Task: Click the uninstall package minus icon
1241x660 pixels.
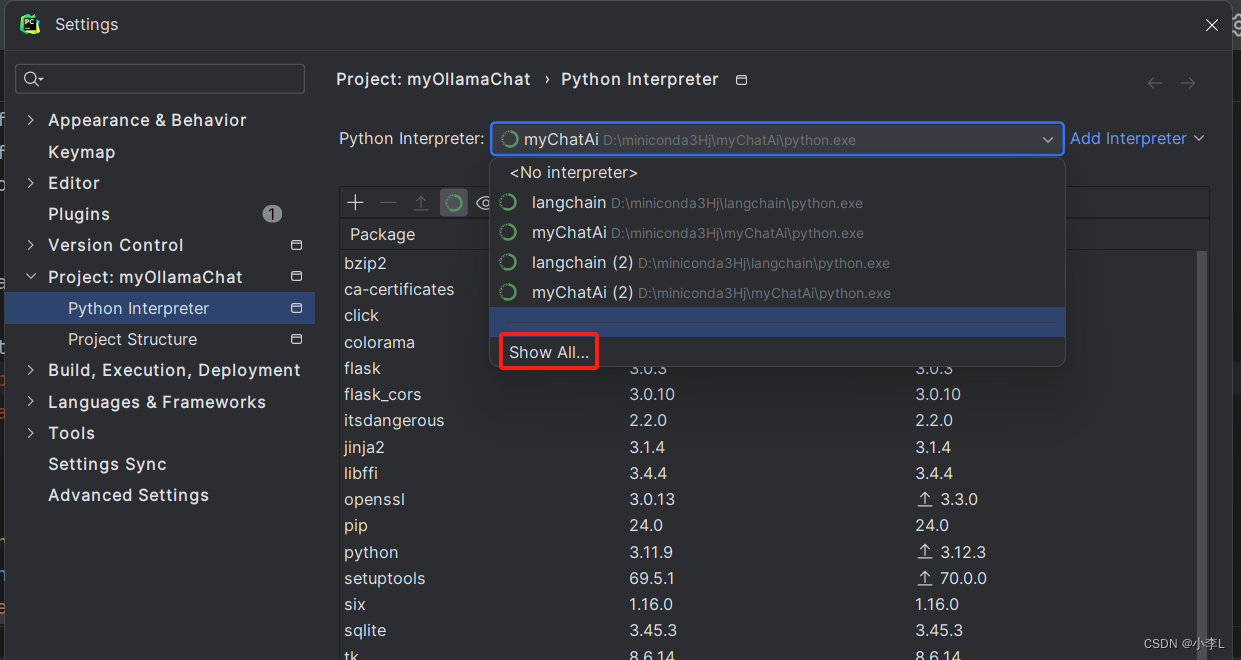Action: click(388, 202)
